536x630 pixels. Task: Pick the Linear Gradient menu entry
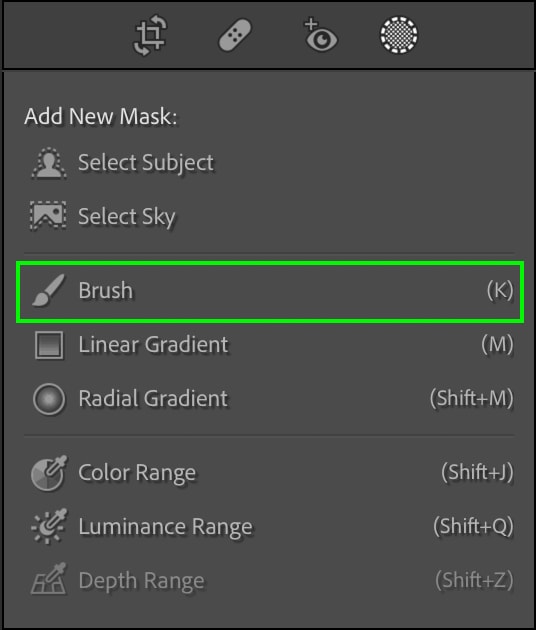[268, 345]
